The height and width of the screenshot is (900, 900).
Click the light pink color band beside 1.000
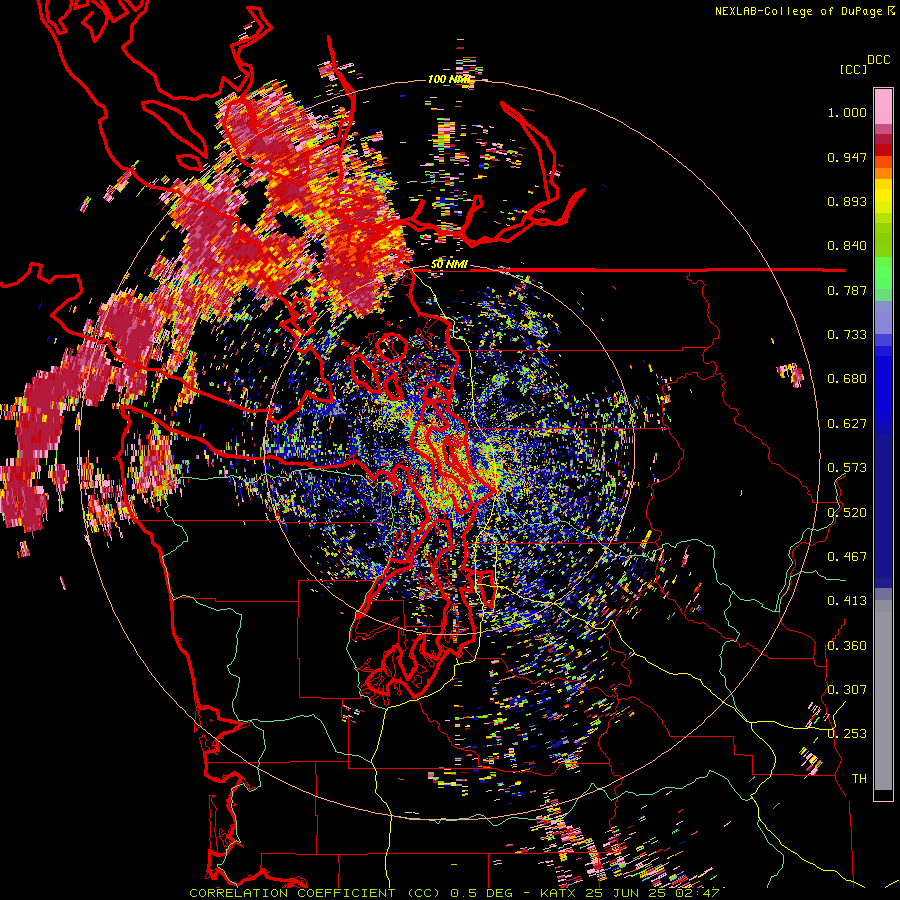pyautogui.click(x=883, y=107)
